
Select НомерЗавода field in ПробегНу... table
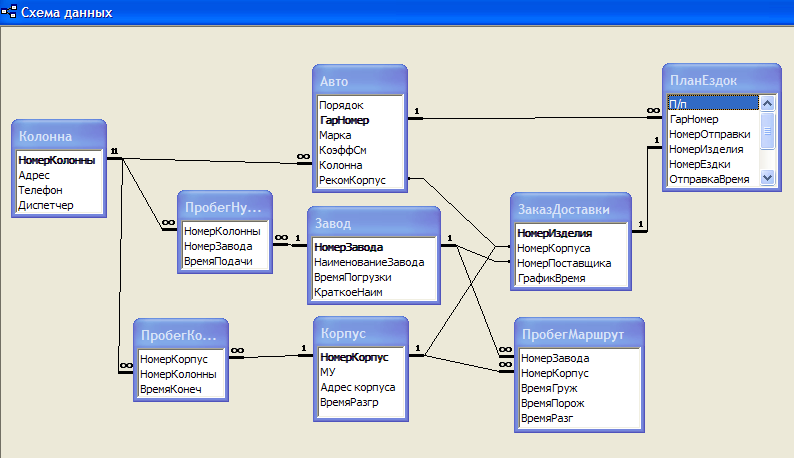click(225, 246)
